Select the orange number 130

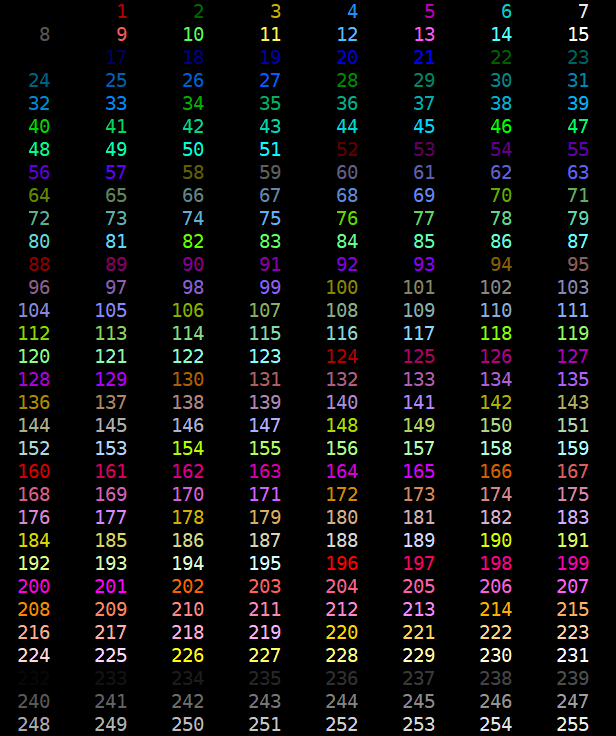click(188, 379)
